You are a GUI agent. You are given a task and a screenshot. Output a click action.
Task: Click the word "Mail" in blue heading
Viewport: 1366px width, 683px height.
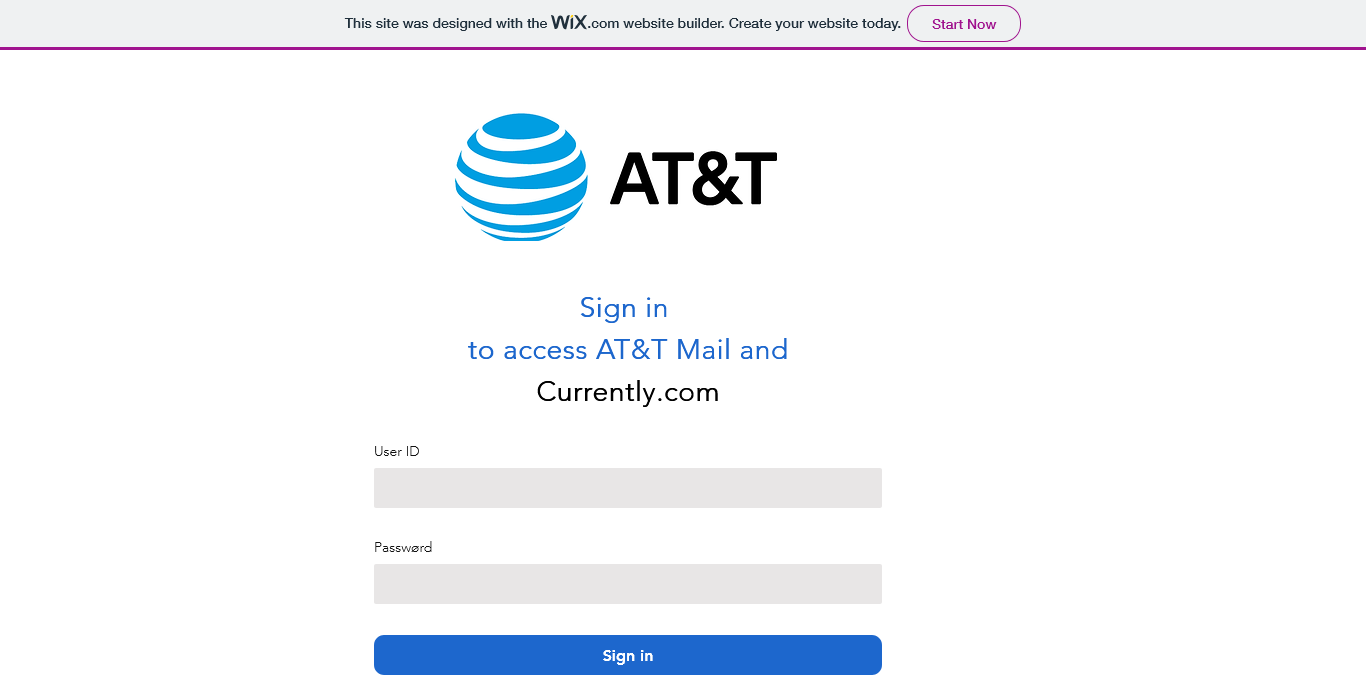pyautogui.click(x=703, y=349)
